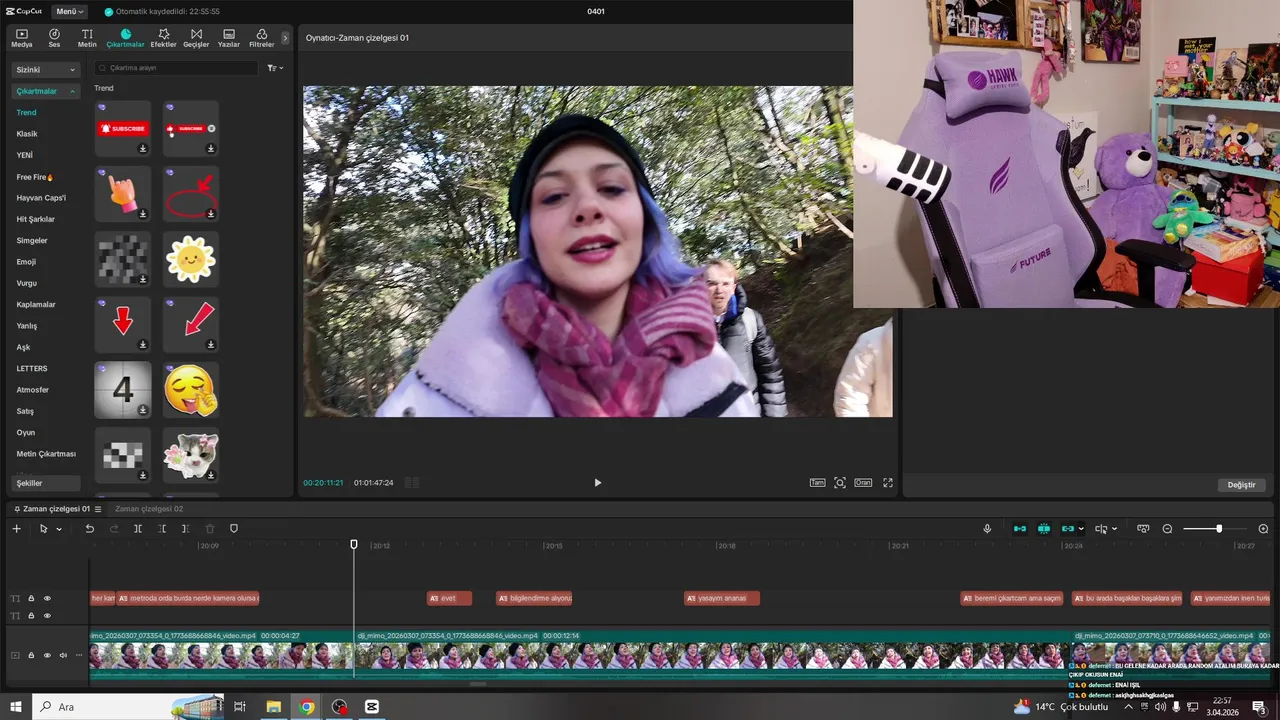Open Chrome from the taskbar

click(x=306, y=707)
